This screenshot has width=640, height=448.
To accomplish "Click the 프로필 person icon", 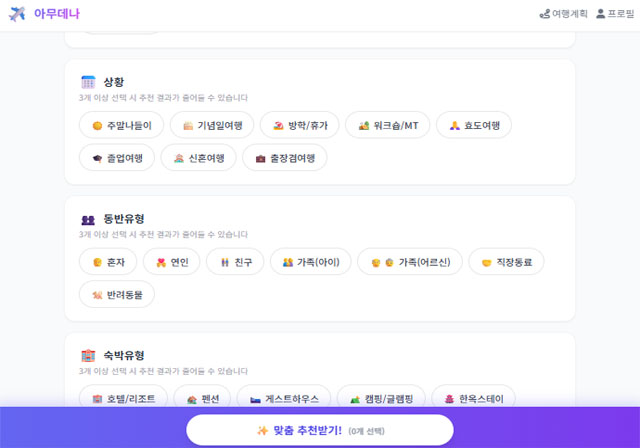I will pos(600,14).
